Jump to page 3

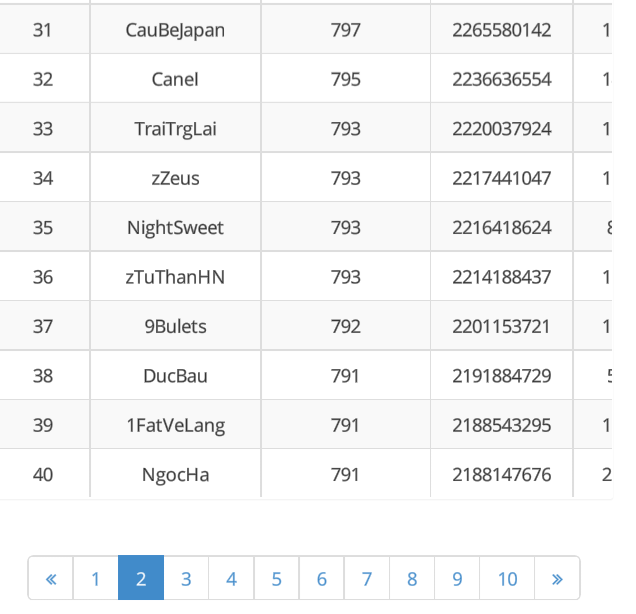pyautogui.click(x=186, y=579)
